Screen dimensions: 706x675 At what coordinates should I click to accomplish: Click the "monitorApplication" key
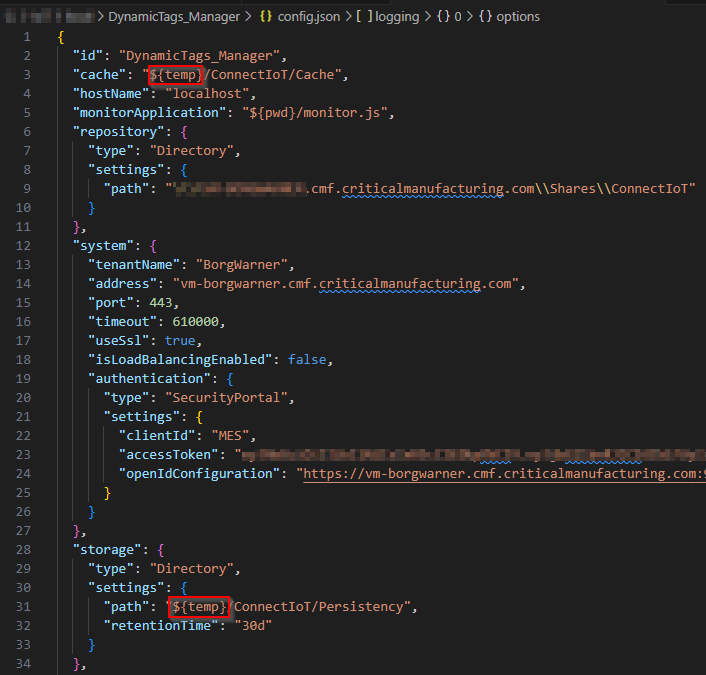(149, 113)
